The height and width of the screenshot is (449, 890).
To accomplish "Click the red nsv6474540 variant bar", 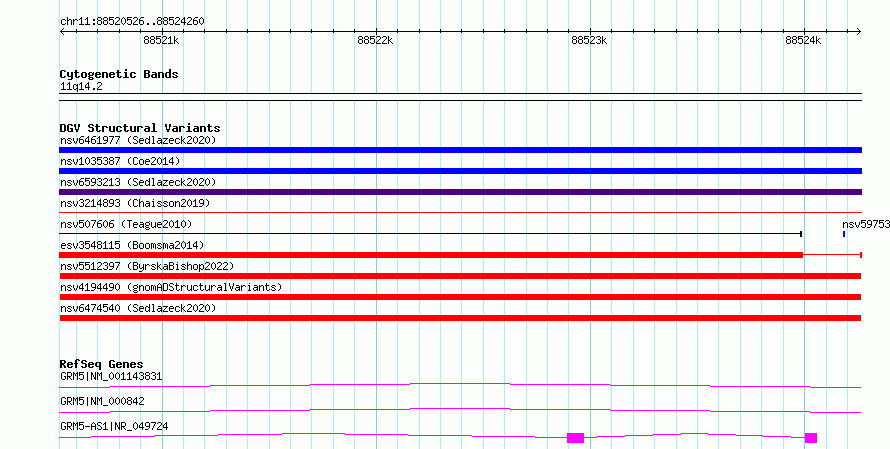I will tap(460, 318).
